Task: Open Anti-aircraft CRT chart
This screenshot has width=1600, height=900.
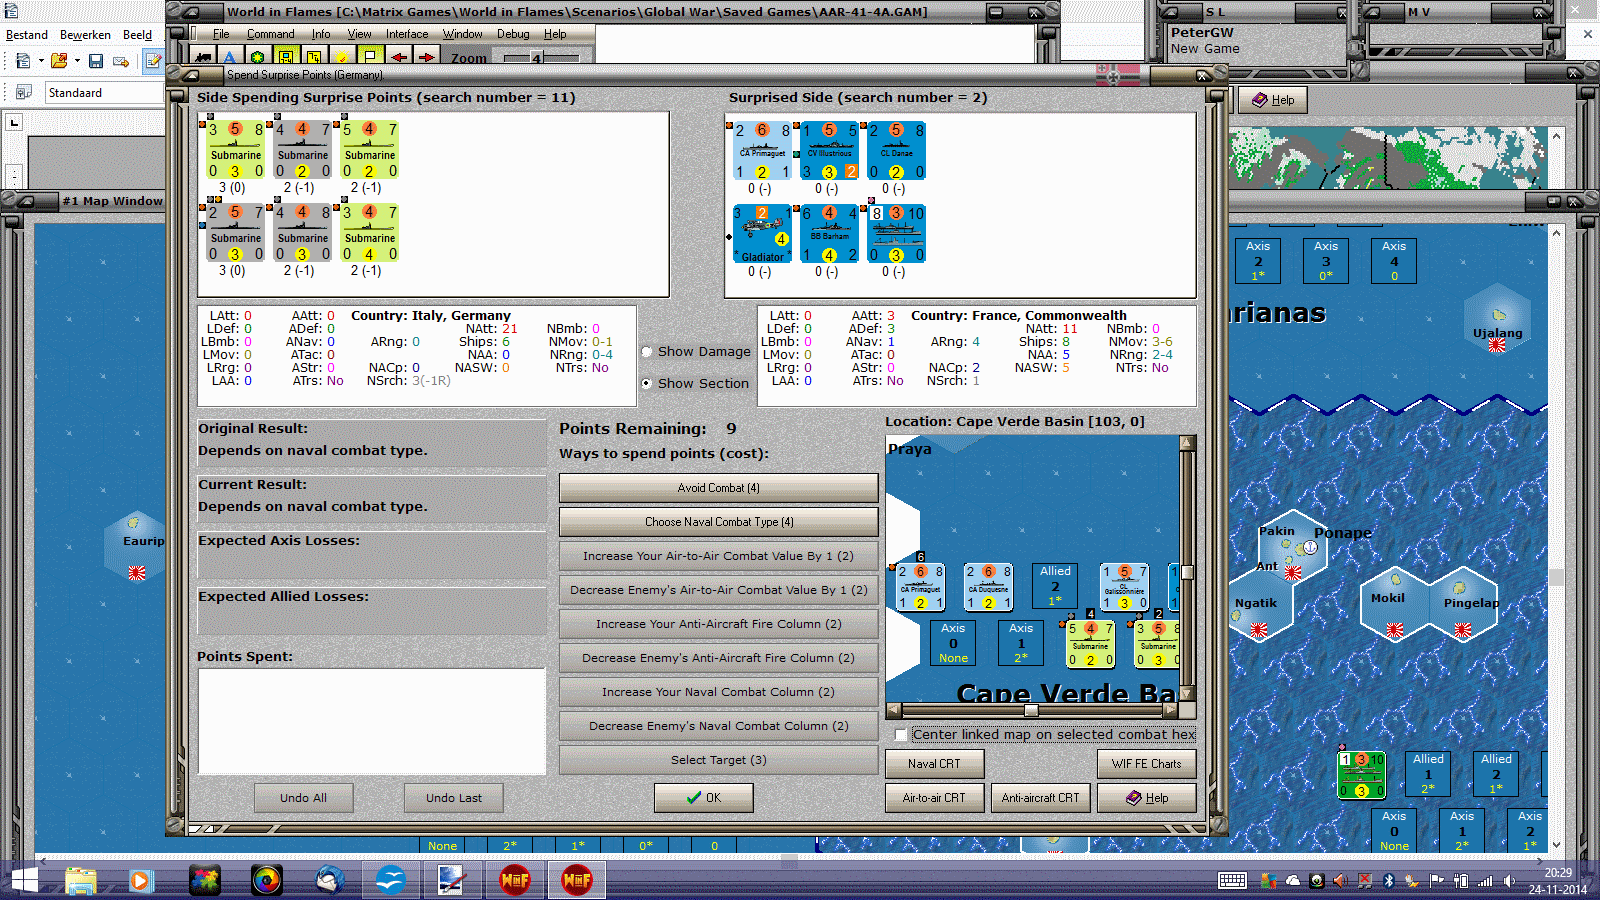Action: [x=1040, y=798]
